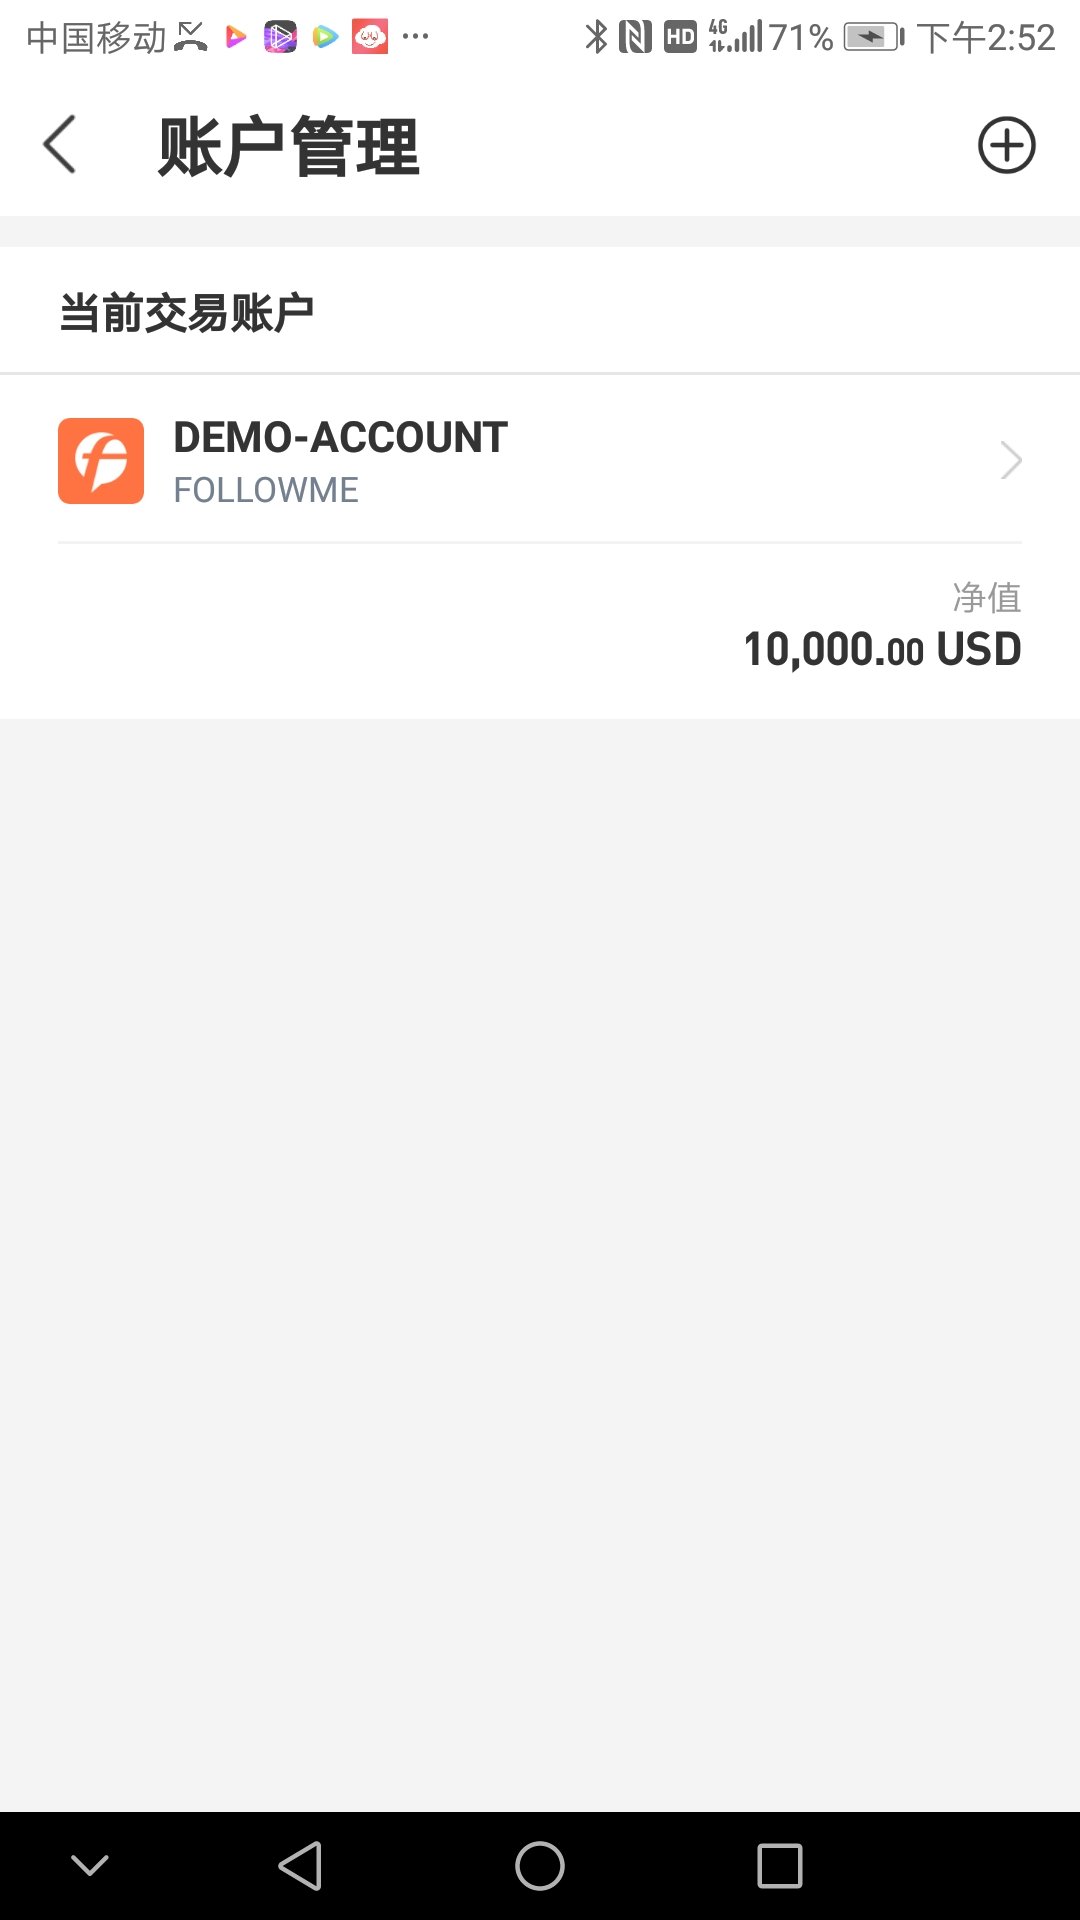The image size is (1080, 1920).
Task: Tap the Android back navigation button
Action: [x=300, y=1866]
